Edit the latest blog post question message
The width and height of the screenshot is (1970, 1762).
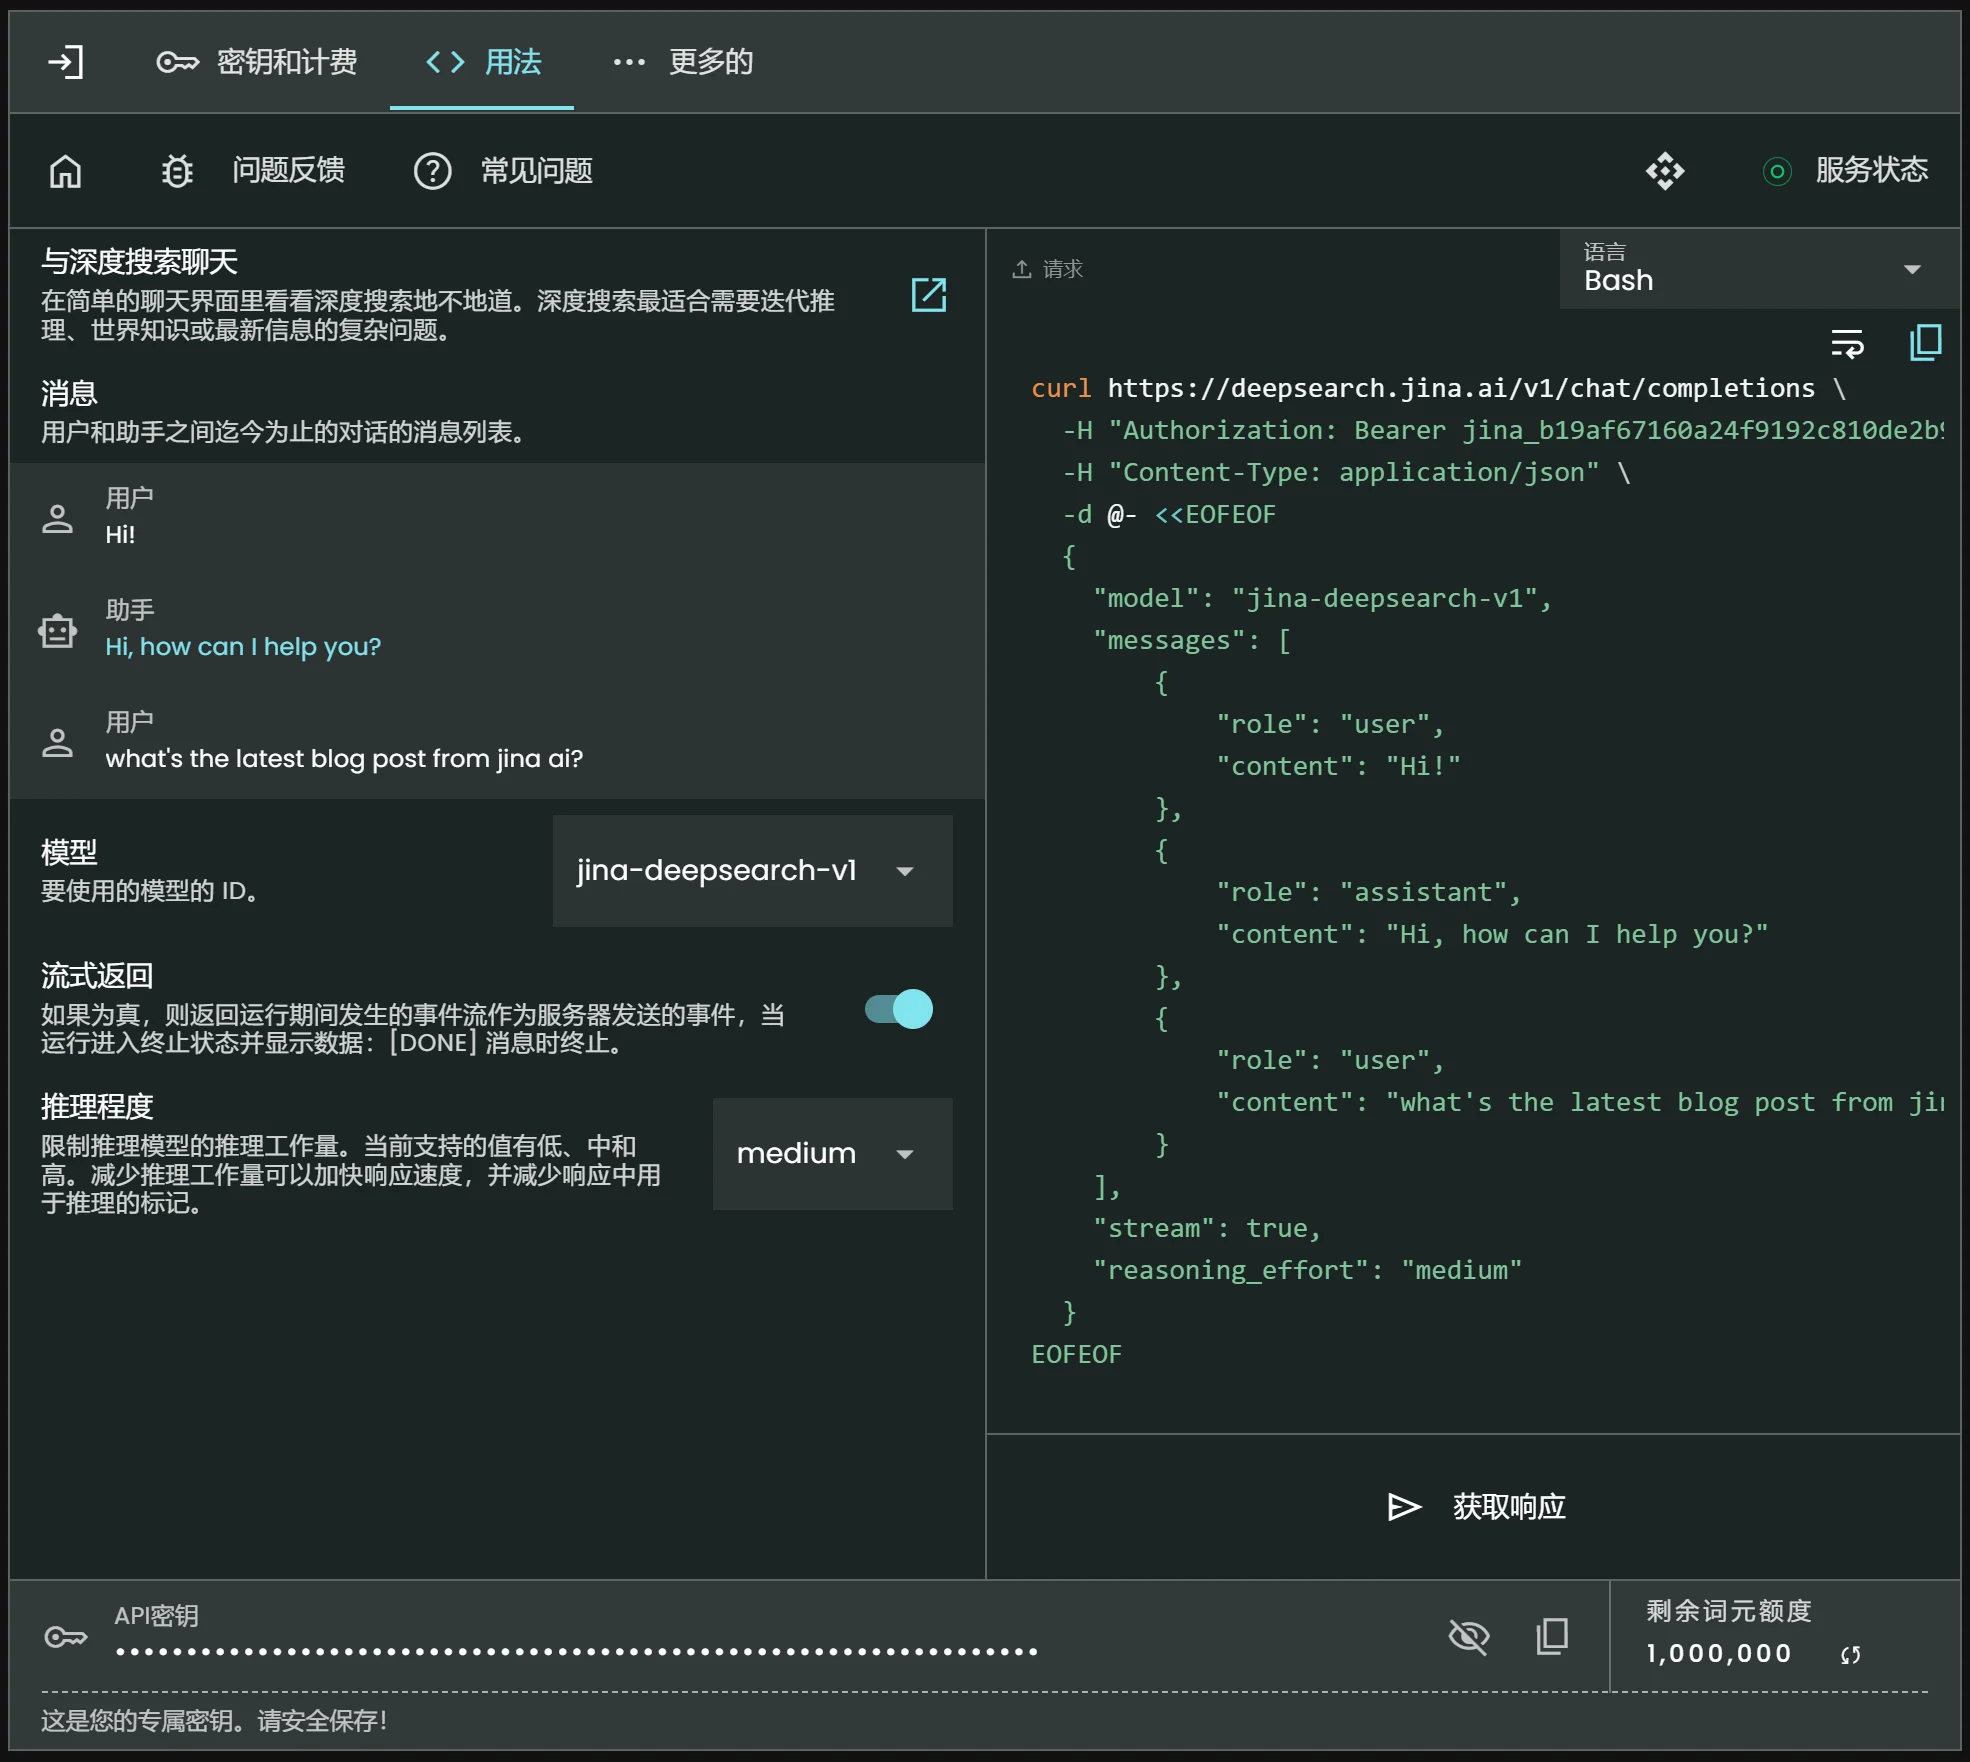pyautogui.click(x=344, y=759)
